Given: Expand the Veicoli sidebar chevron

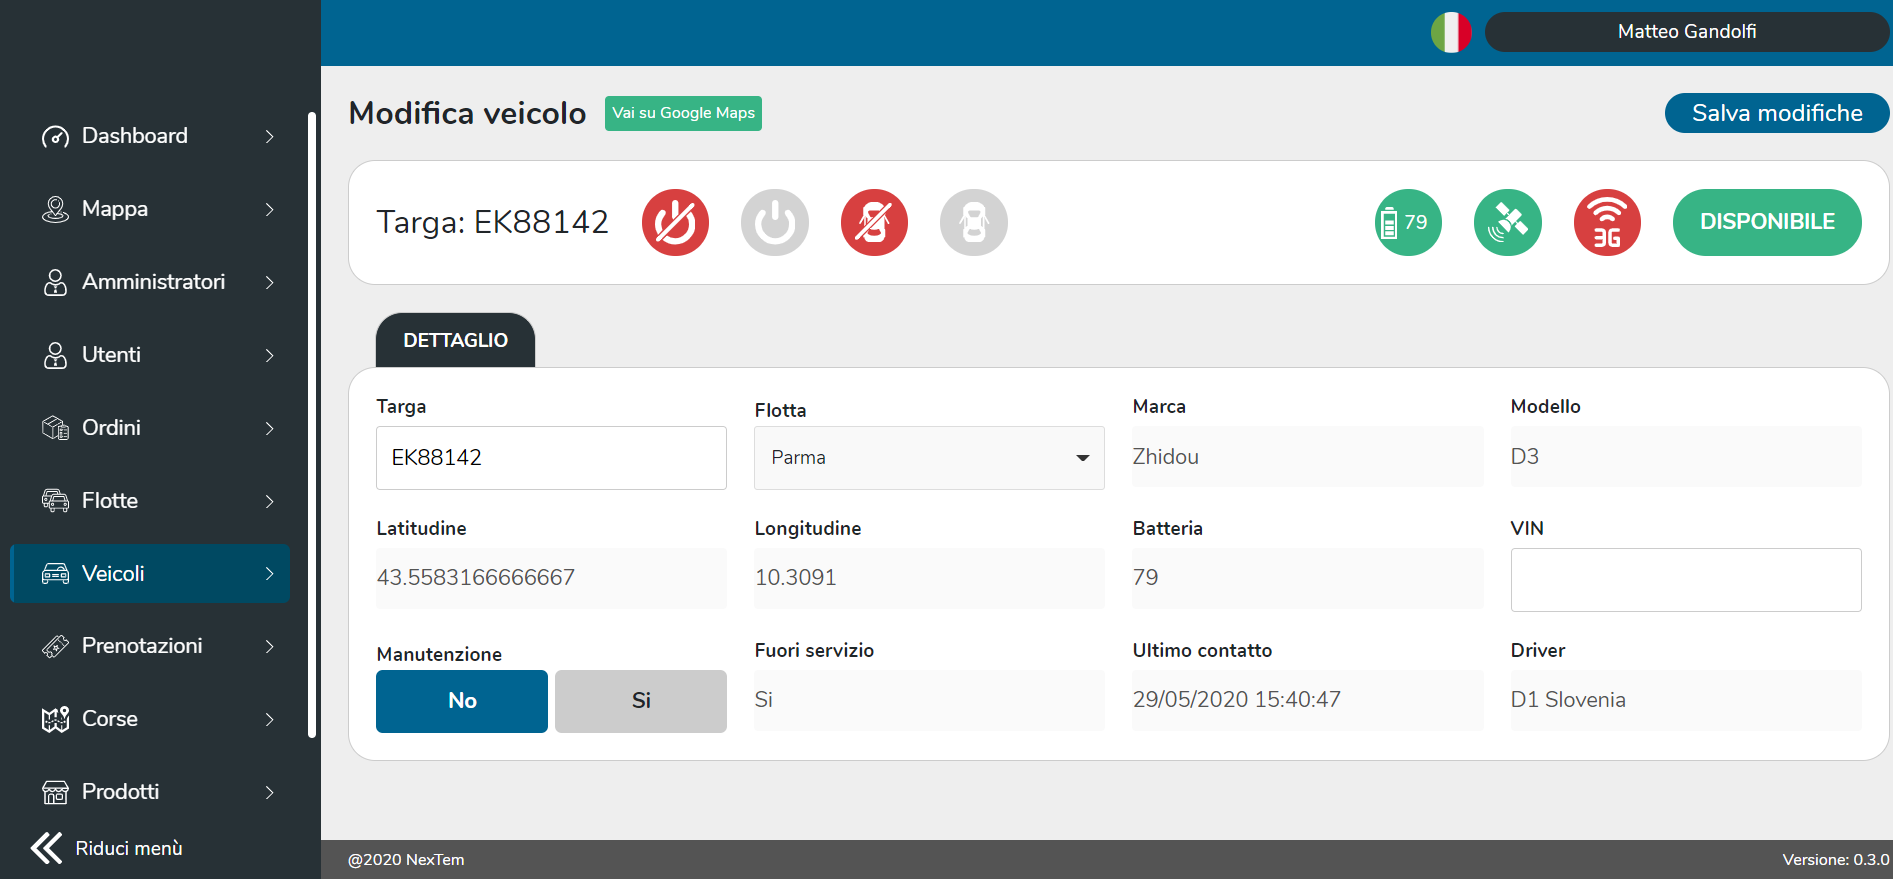Looking at the screenshot, I should (269, 574).
